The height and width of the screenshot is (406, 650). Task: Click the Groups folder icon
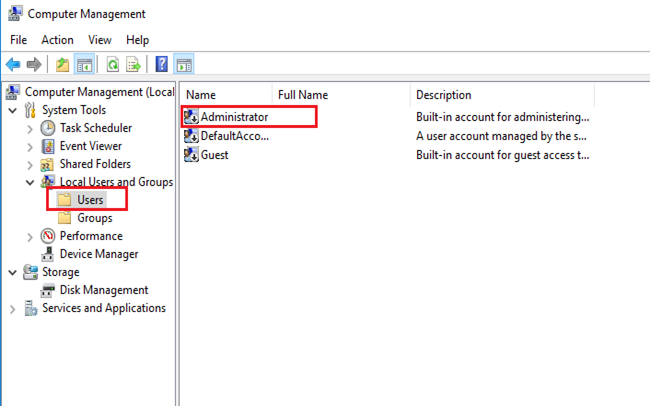64,218
